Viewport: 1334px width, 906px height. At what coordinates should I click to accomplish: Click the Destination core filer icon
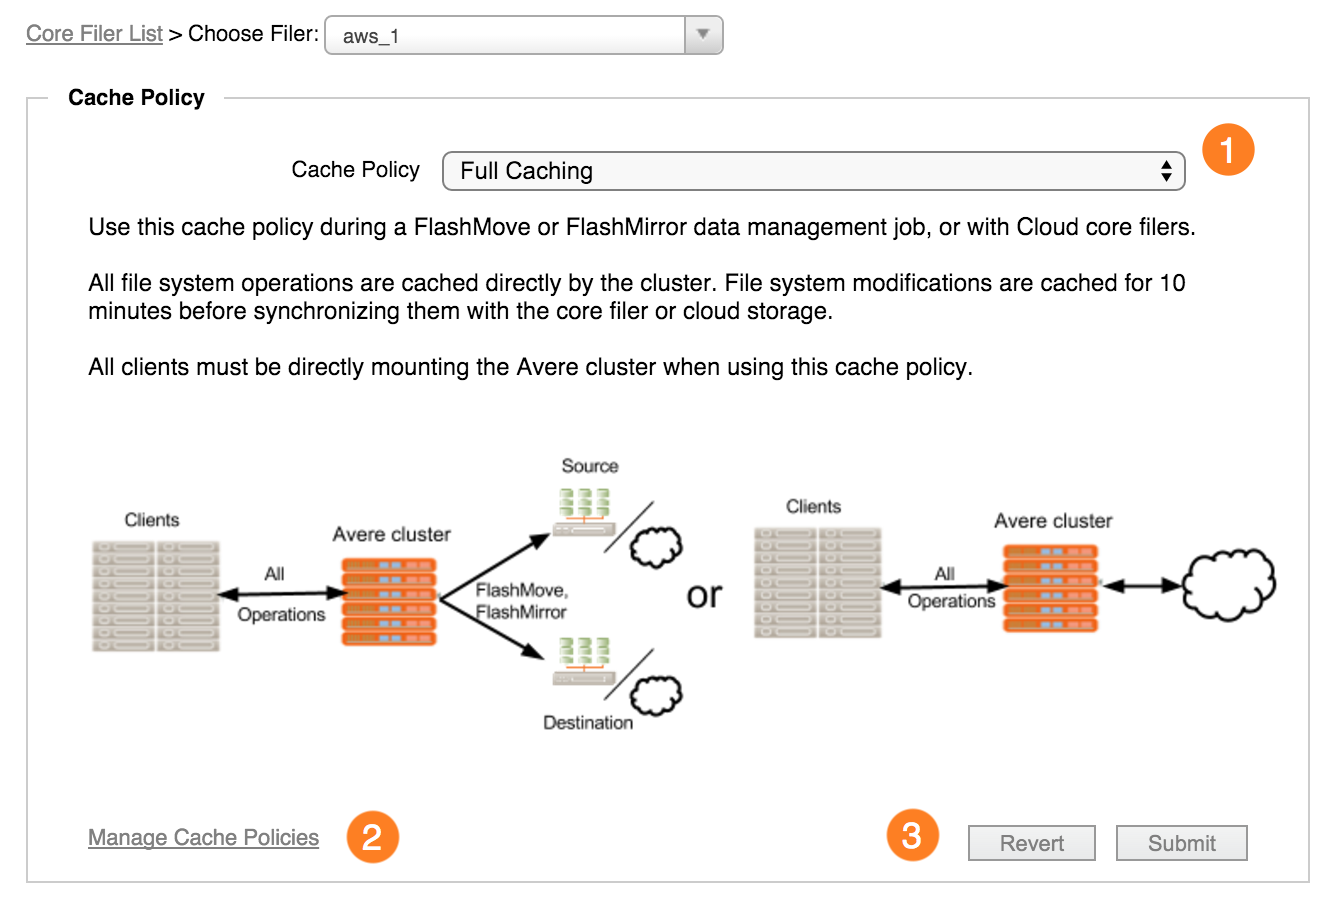click(584, 661)
